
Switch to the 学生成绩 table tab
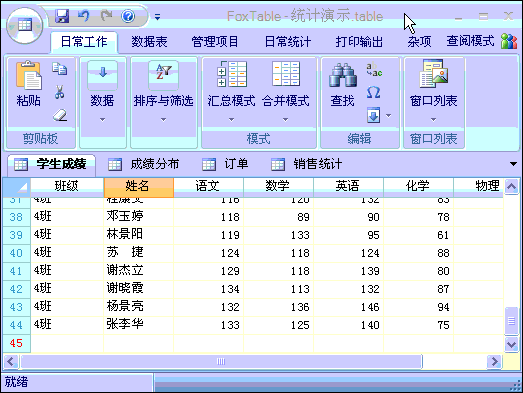tap(52, 164)
